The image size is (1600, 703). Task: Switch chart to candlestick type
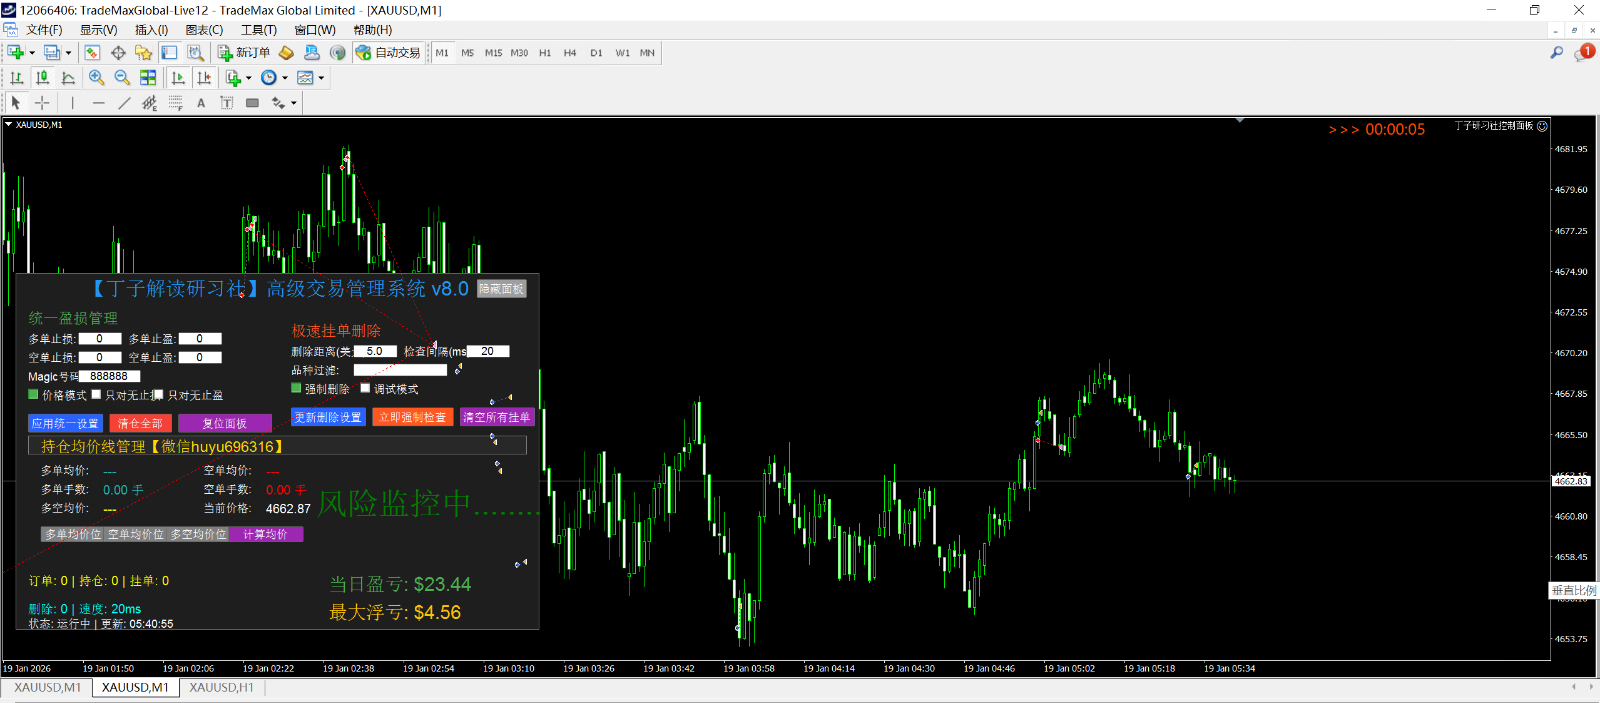[42, 77]
